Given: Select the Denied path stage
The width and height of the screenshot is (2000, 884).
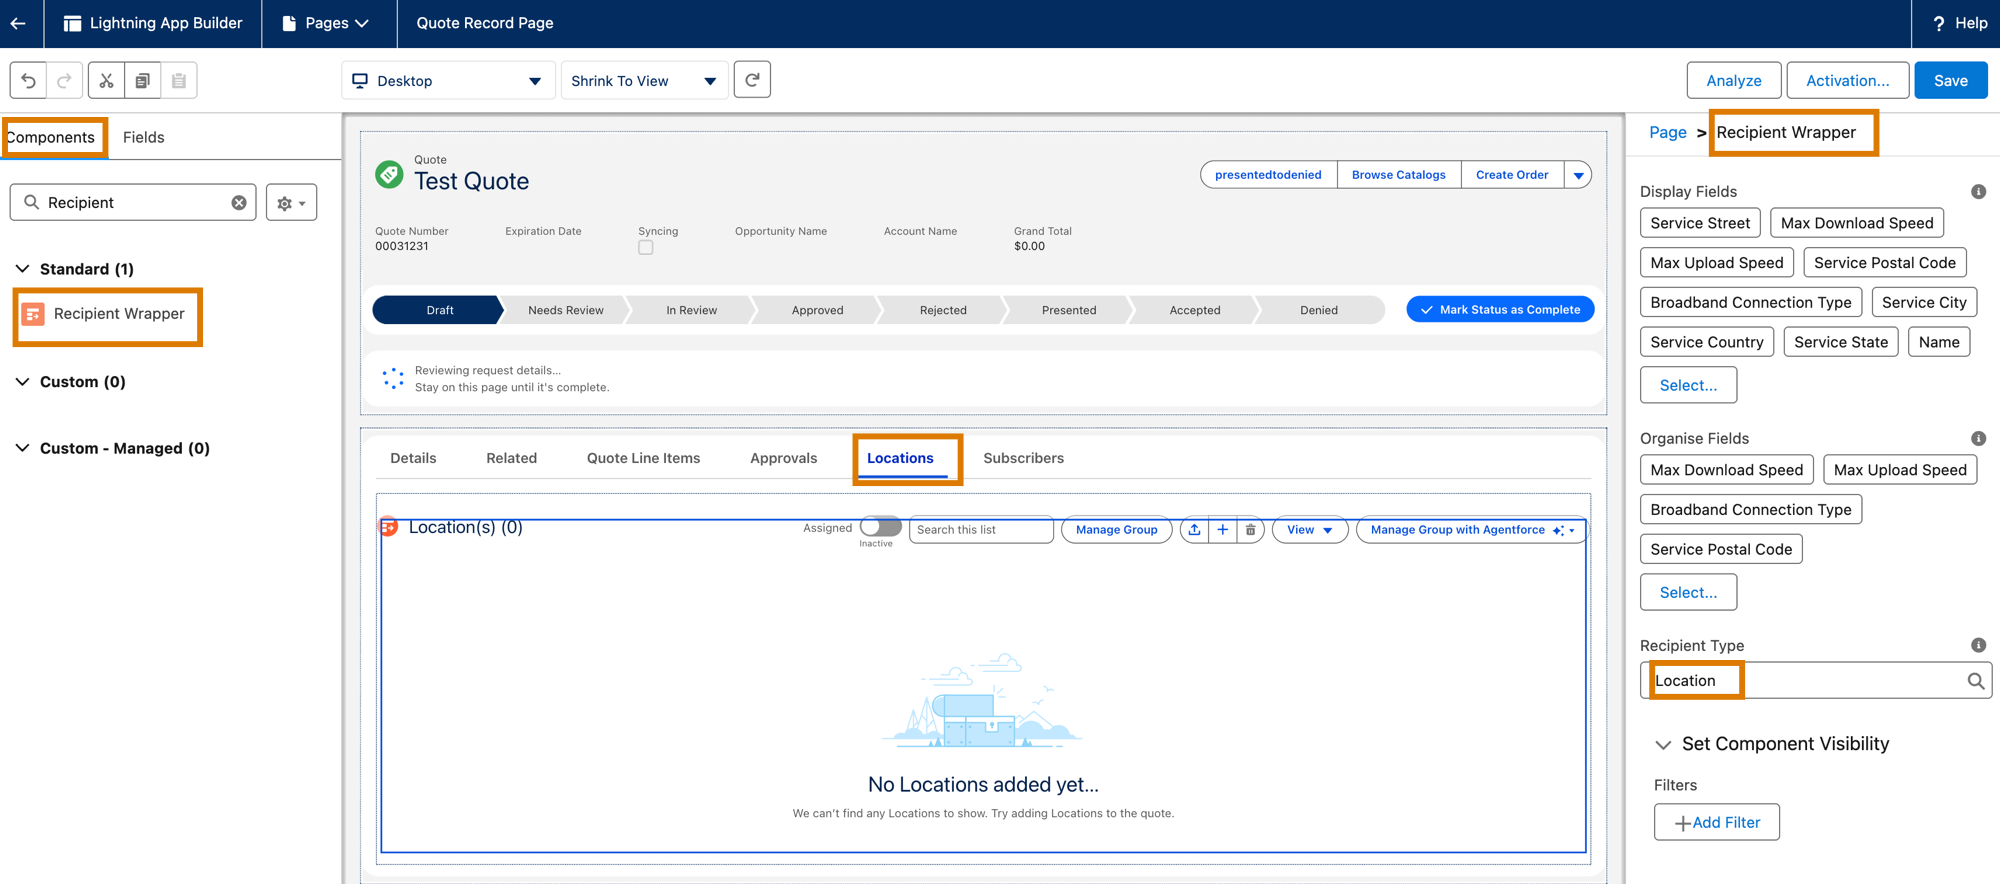Looking at the screenshot, I should pyautogui.click(x=1318, y=310).
